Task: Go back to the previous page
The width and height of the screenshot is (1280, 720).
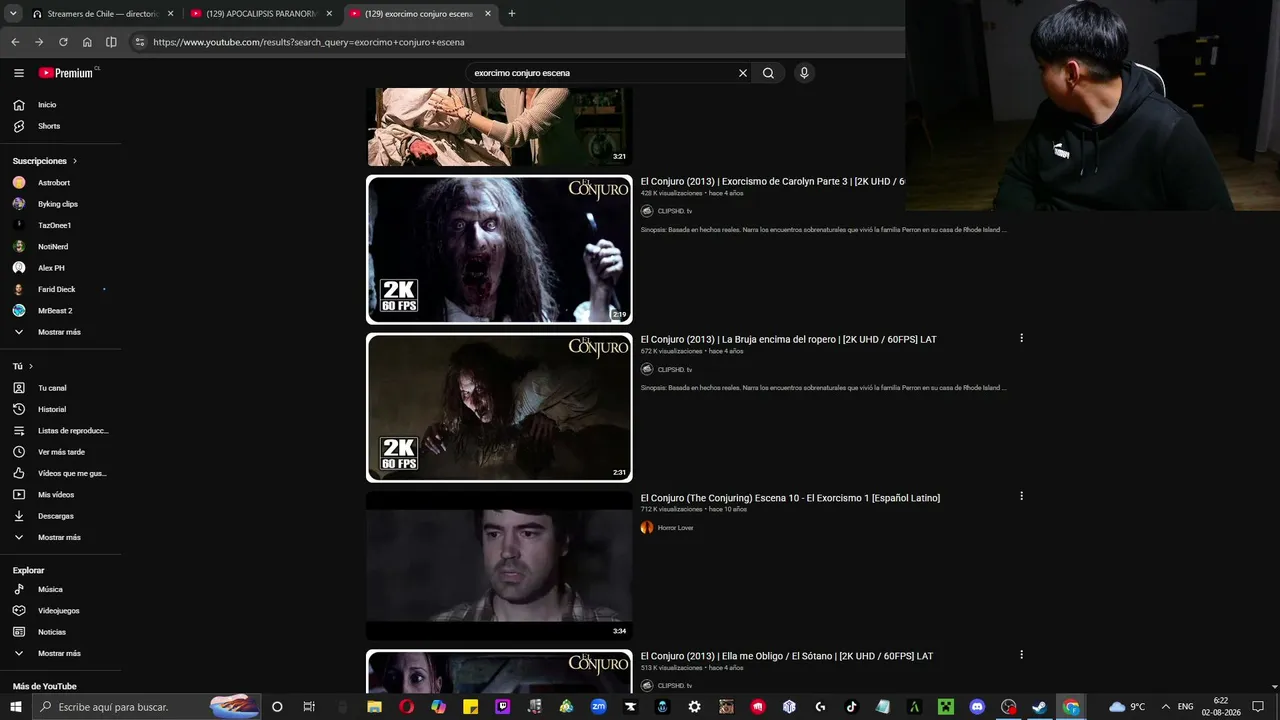Action: tap(15, 42)
